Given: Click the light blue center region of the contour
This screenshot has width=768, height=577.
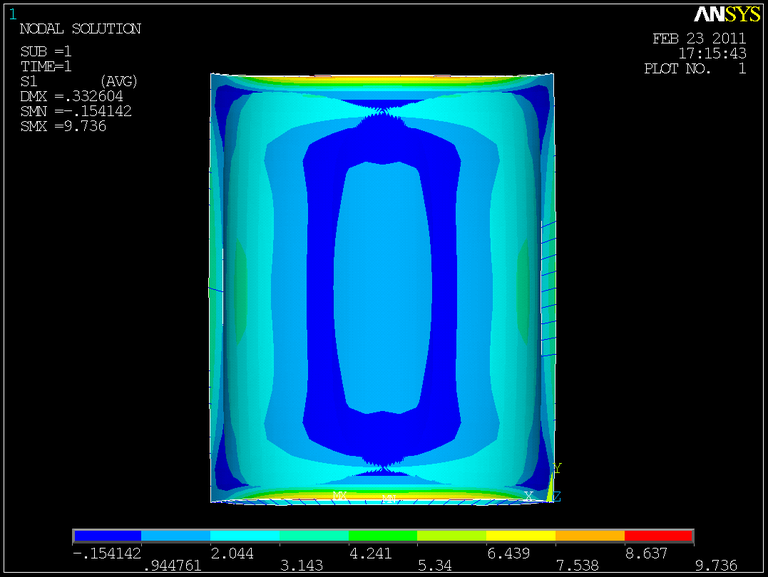Looking at the screenshot, I should pos(383,288).
